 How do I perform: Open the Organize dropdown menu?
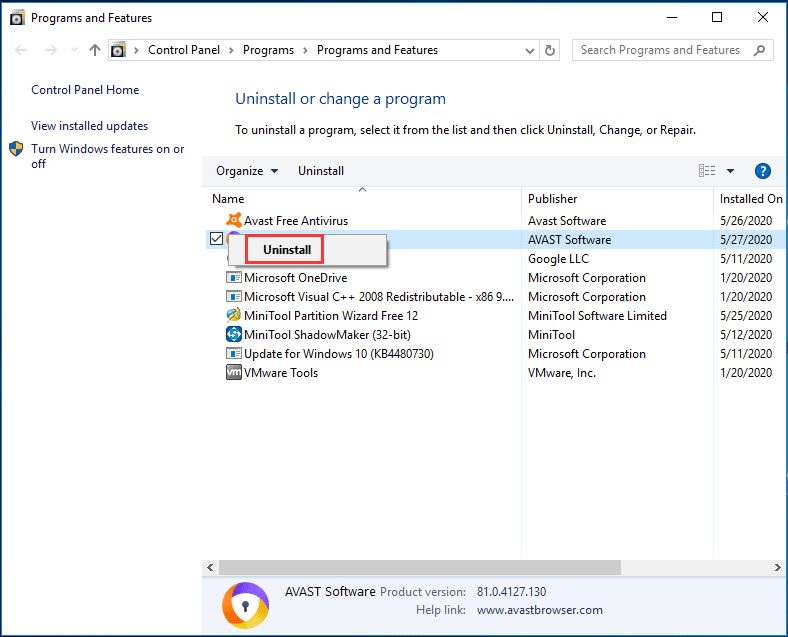pos(247,171)
